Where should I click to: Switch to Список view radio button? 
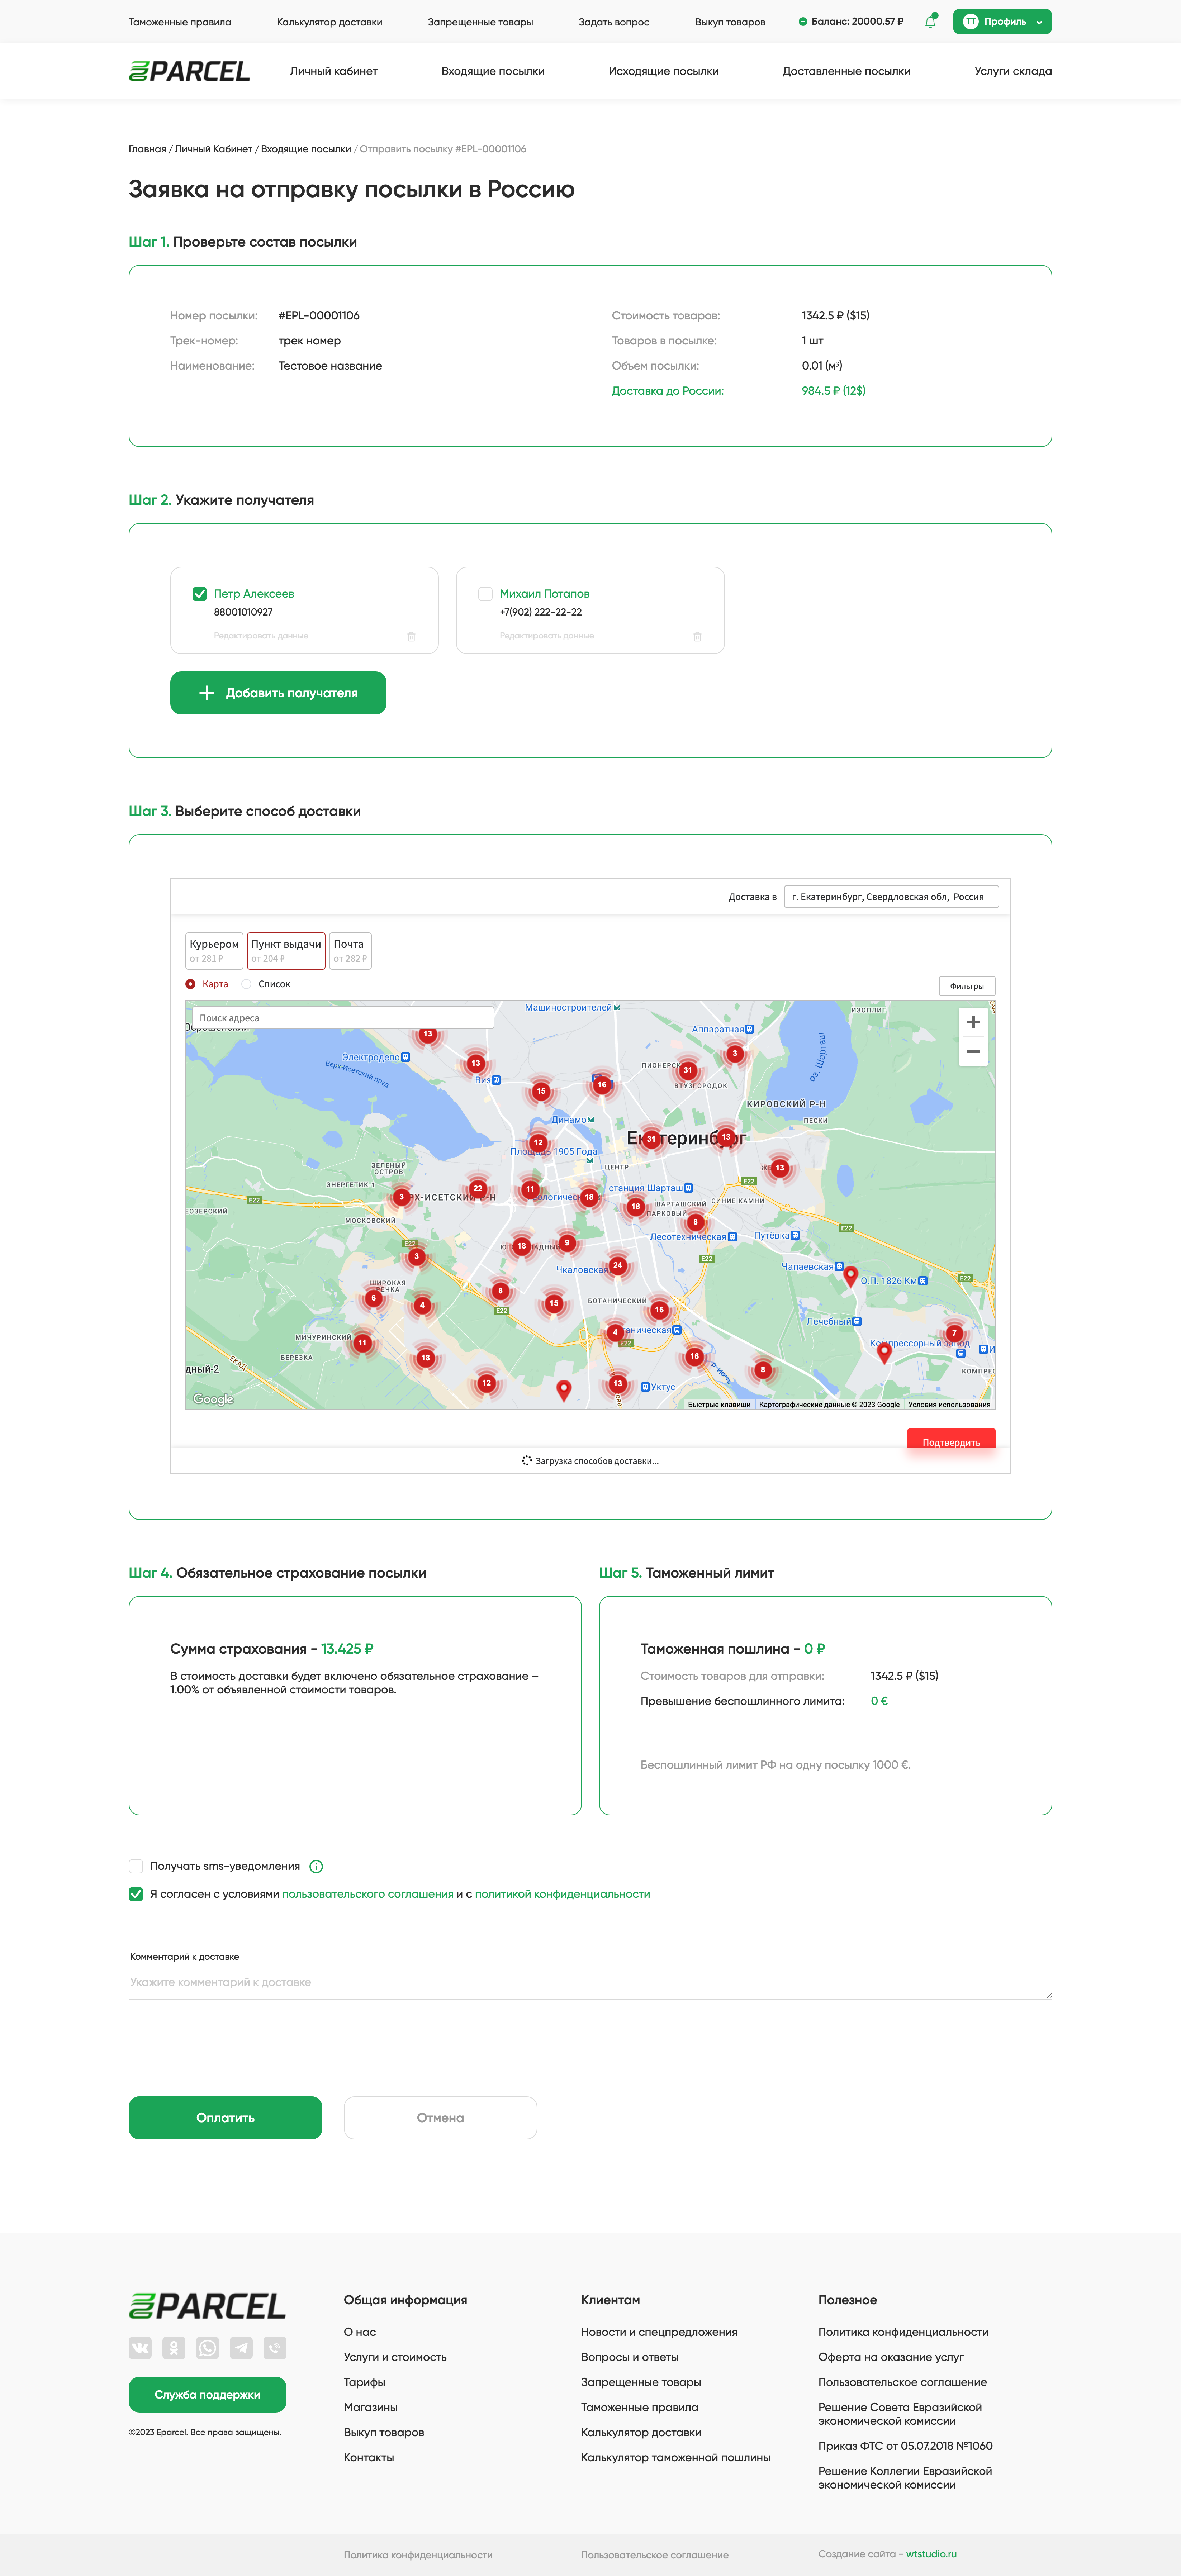(x=246, y=984)
